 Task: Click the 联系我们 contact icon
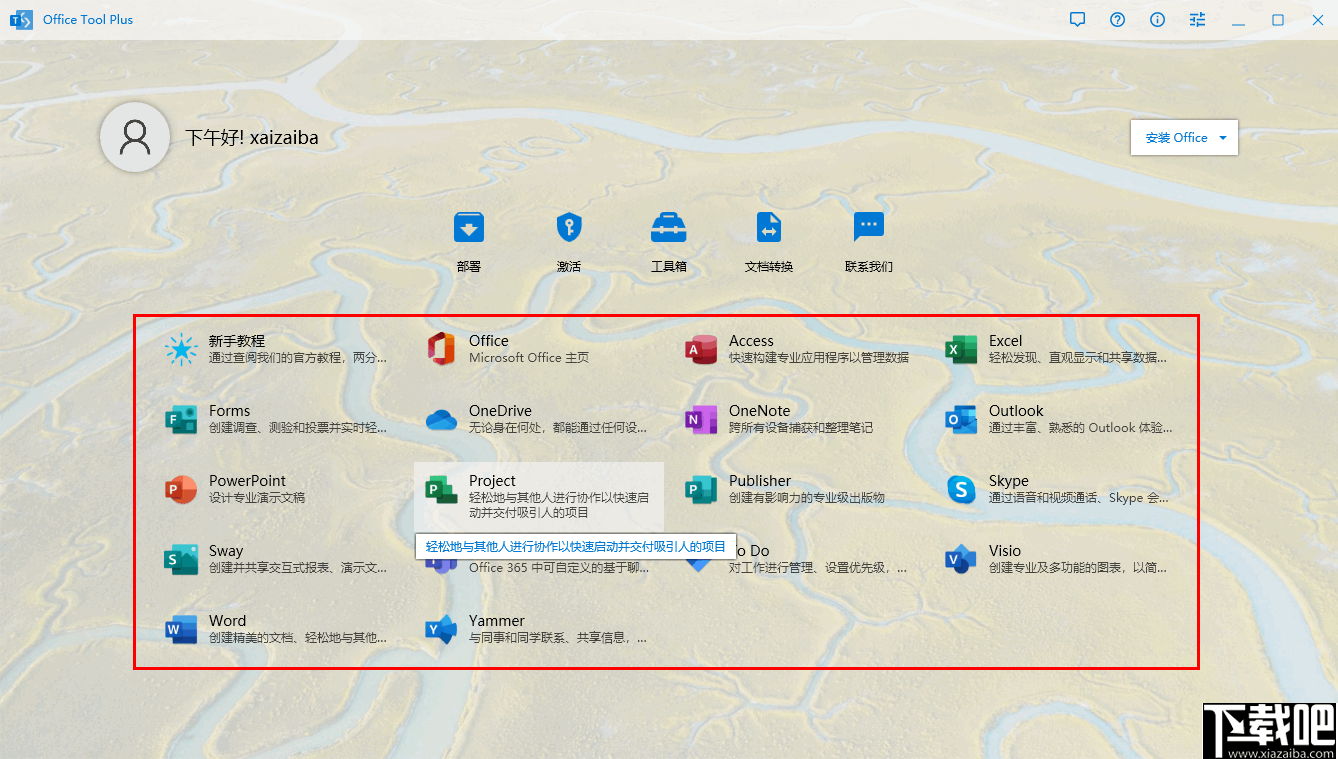tap(868, 240)
